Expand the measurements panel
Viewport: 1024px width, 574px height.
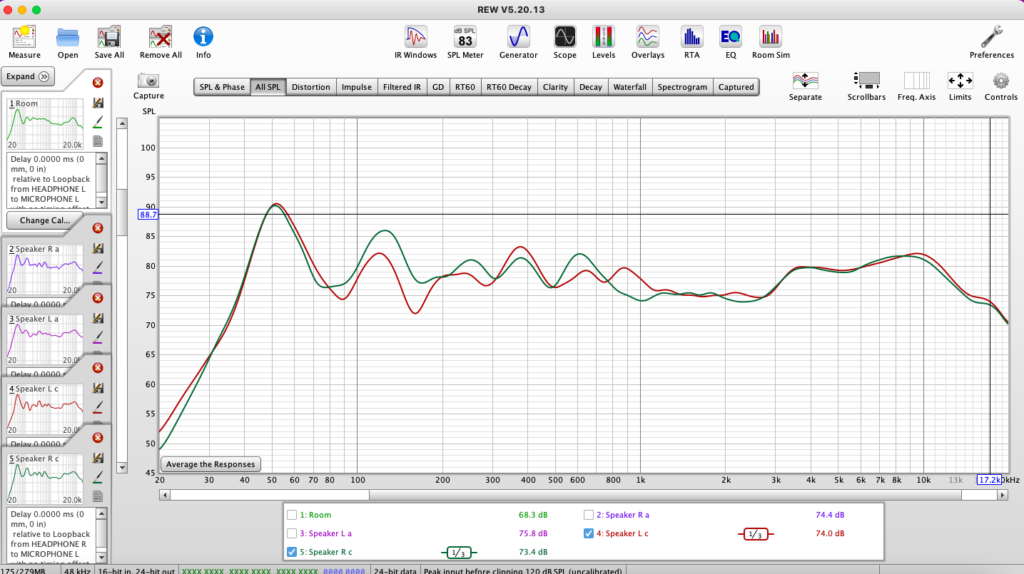click(x=27, y=76)
